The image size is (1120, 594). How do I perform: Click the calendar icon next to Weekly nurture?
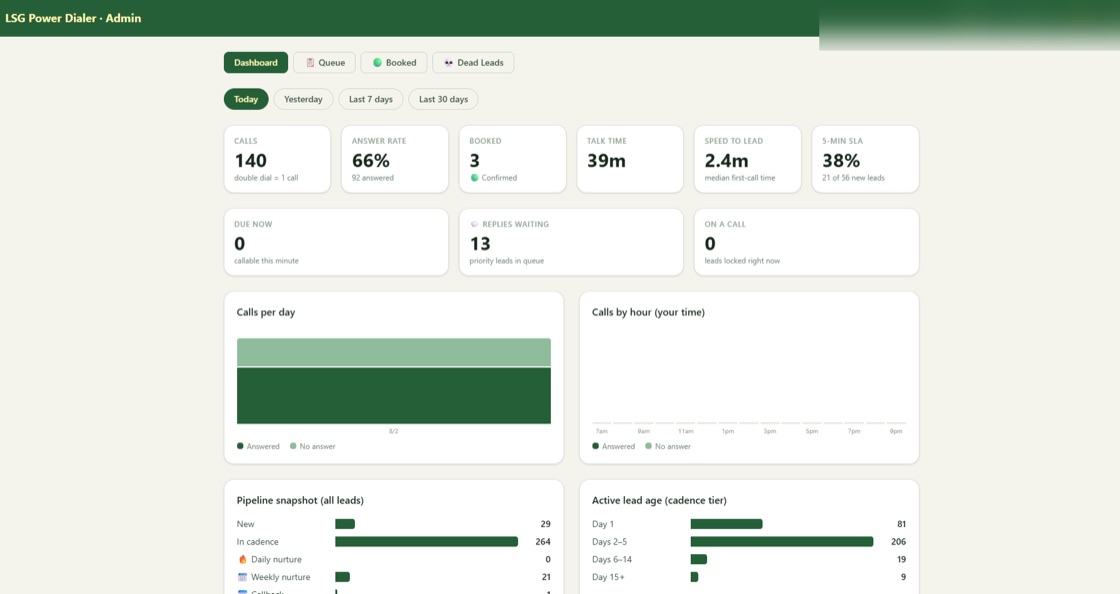pos(243,577)
